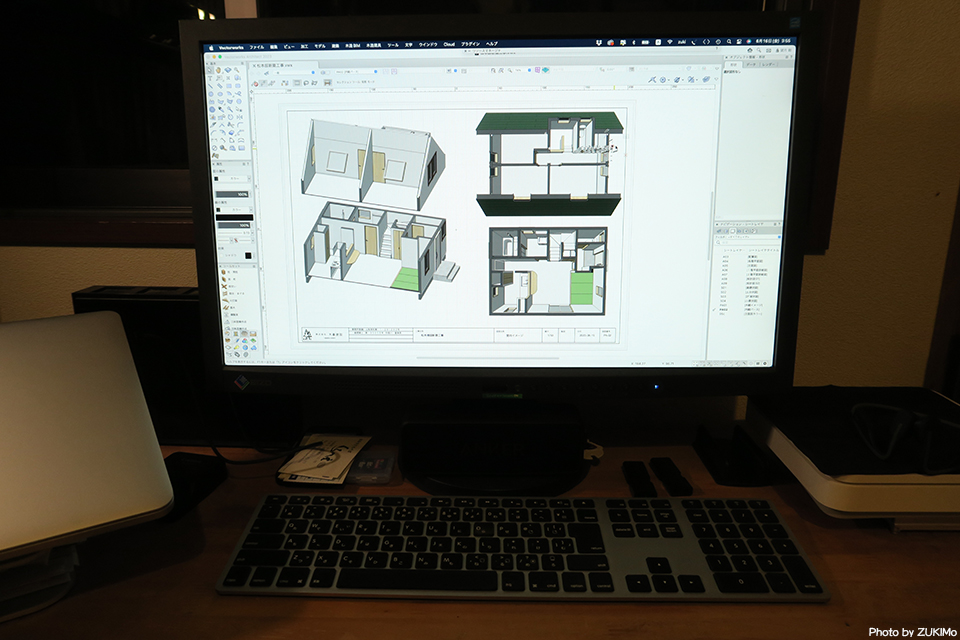Select the Oval tool

click(x=220, y=95)
